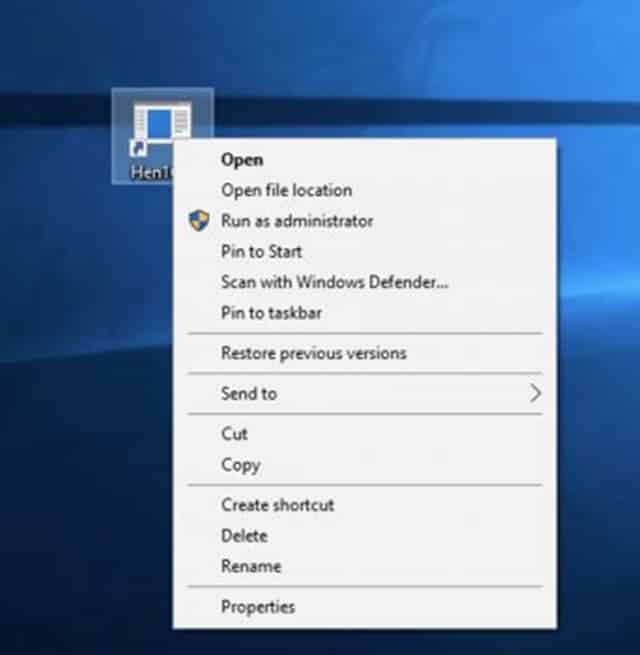Select Open file location
Image resolution: width=640 pixels, height=655 pixels.
(286, 190)
